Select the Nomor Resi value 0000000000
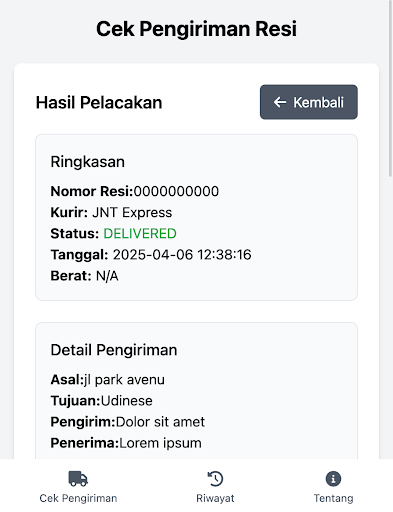The width and height of the screenshot is (393, 512). 176,191
